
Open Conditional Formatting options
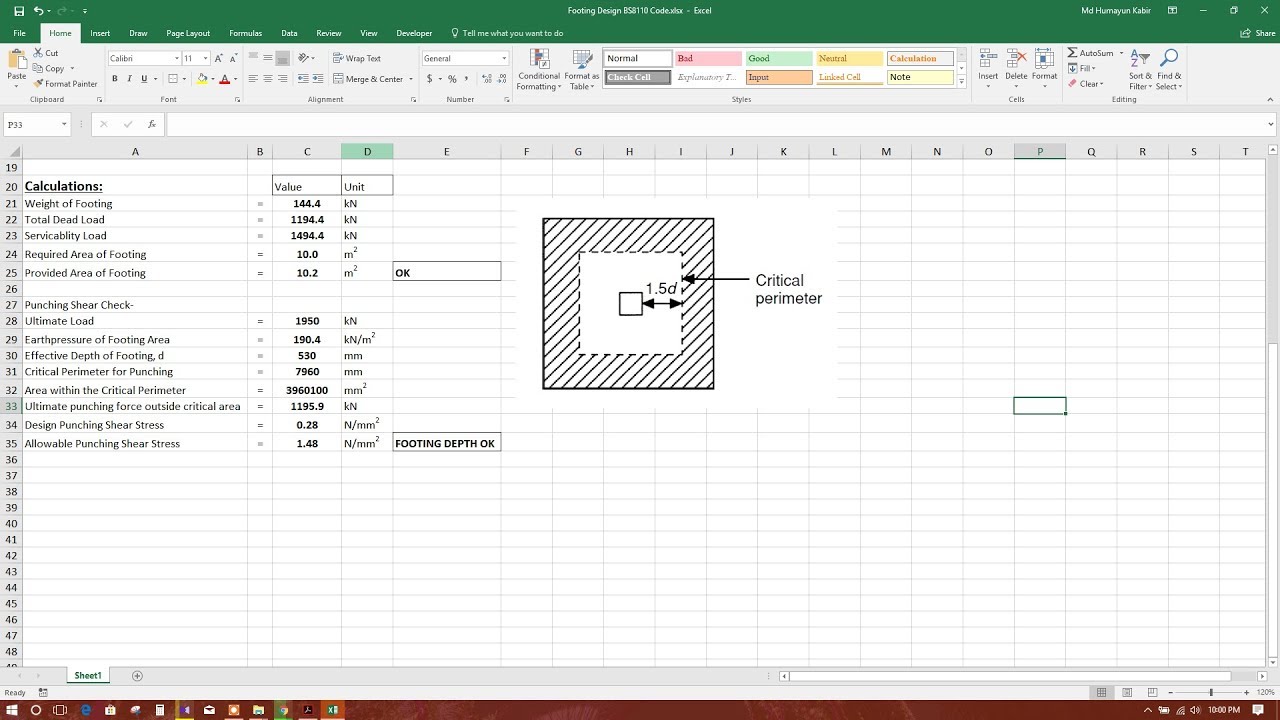point(538,72)
